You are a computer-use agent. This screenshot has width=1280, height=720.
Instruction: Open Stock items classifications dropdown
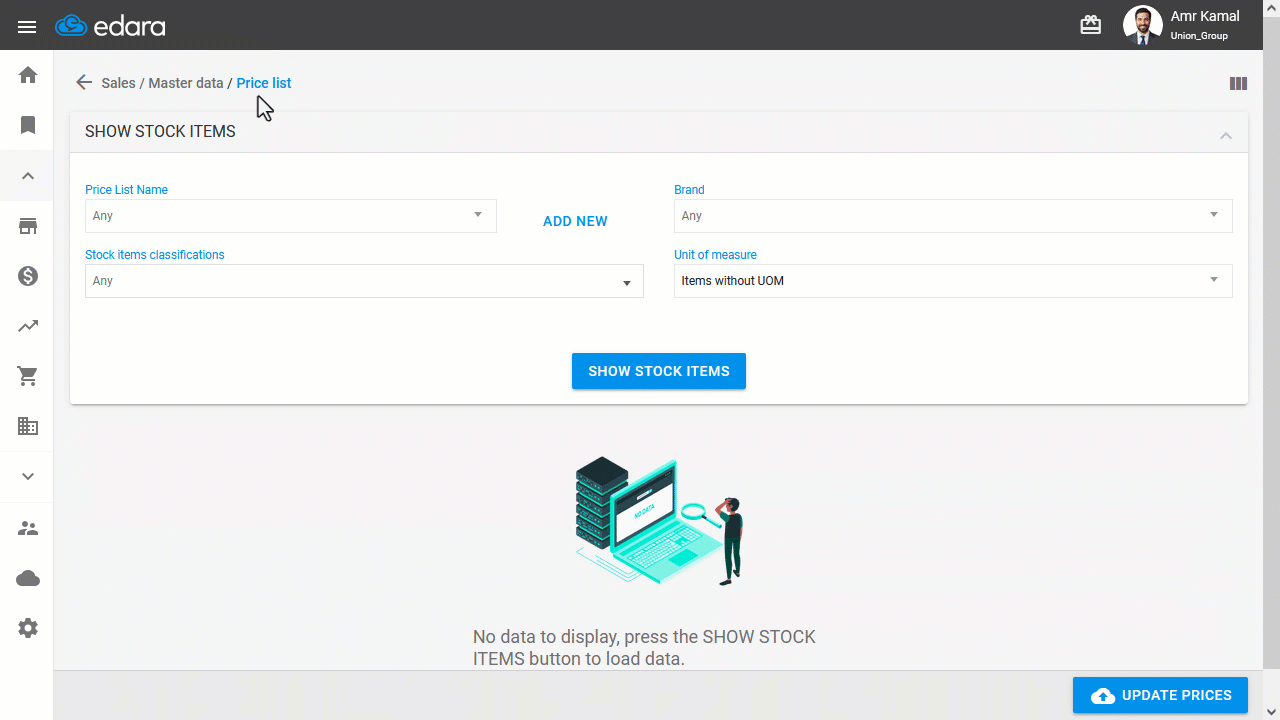pos(364,281)
